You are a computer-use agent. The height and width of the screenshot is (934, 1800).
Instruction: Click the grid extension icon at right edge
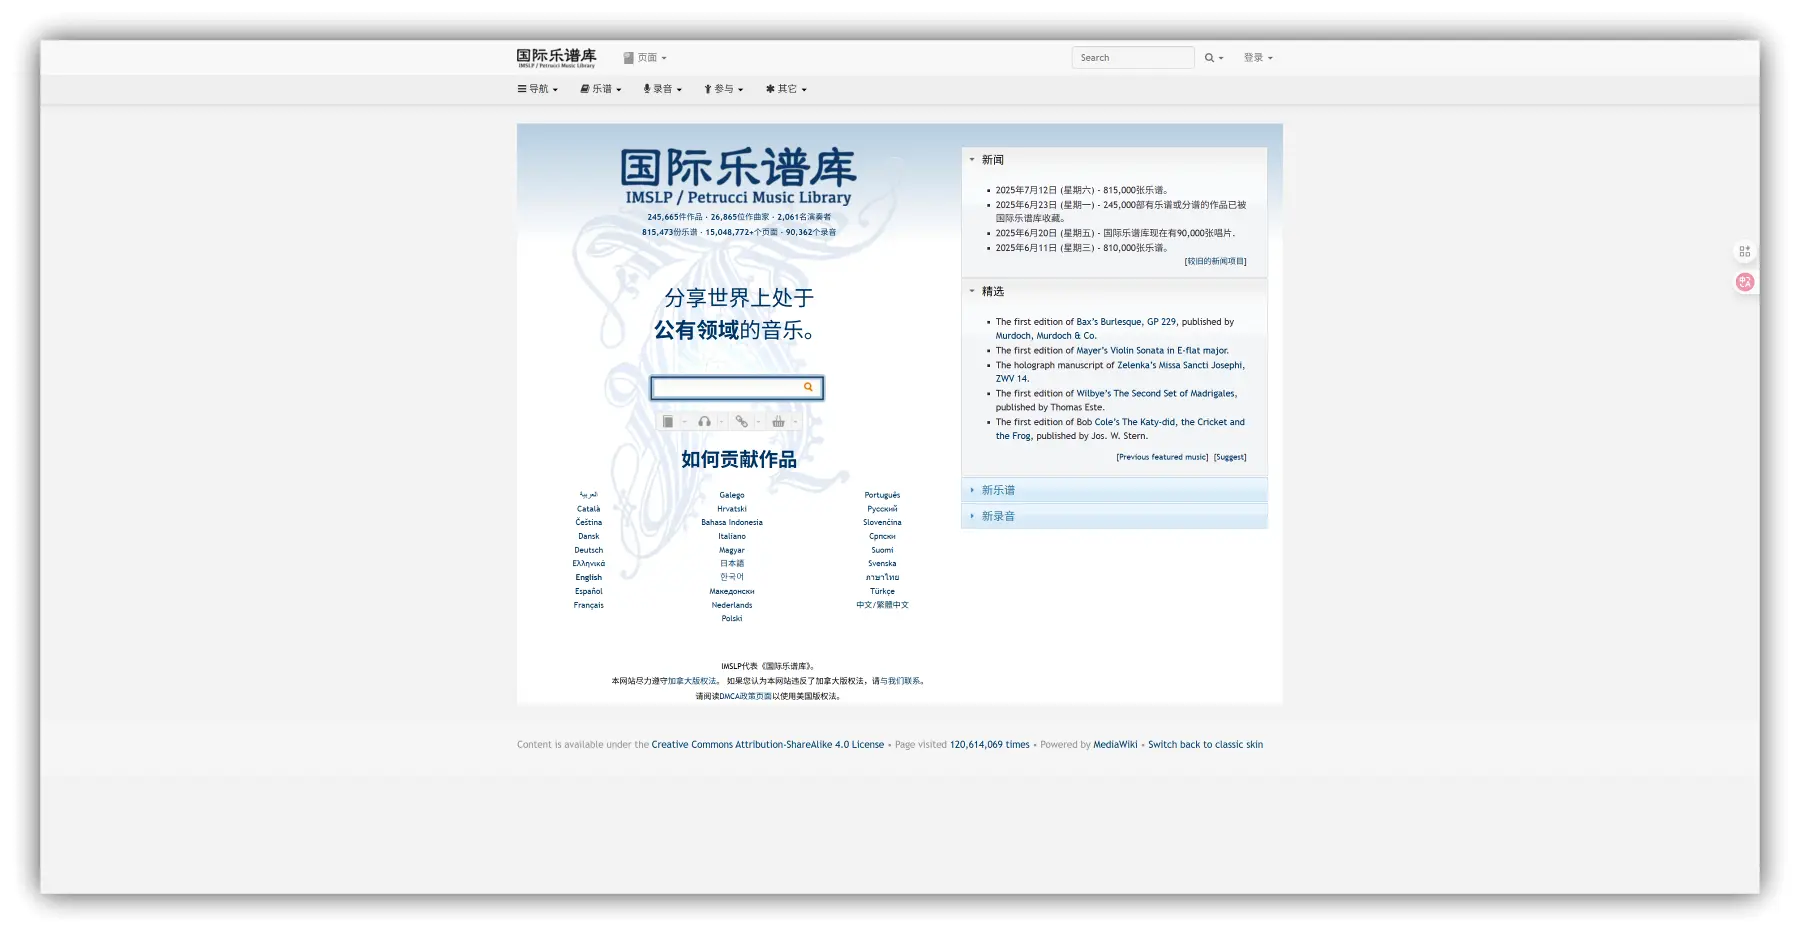pyautogui.click(x=1745, y=251)
